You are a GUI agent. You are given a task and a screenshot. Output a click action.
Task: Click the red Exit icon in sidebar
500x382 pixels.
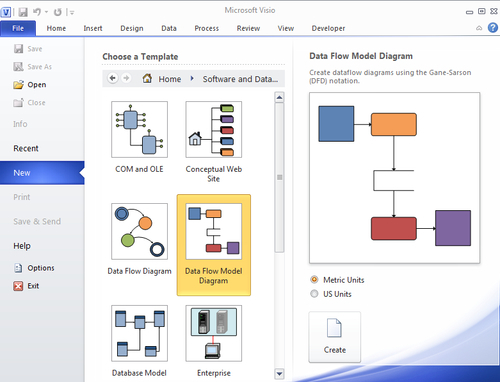click(18, 286)
